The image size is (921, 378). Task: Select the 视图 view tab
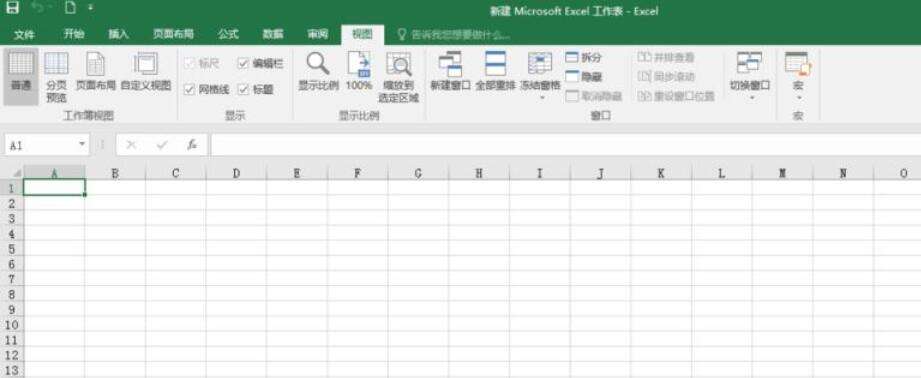(362, 35)
